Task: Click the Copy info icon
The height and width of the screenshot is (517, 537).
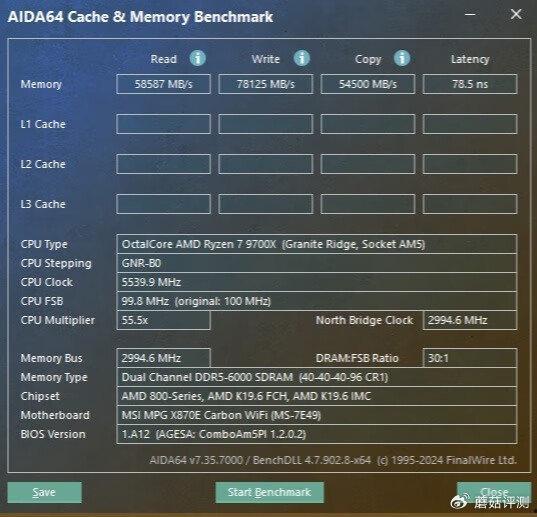Action: coord(402,58)
